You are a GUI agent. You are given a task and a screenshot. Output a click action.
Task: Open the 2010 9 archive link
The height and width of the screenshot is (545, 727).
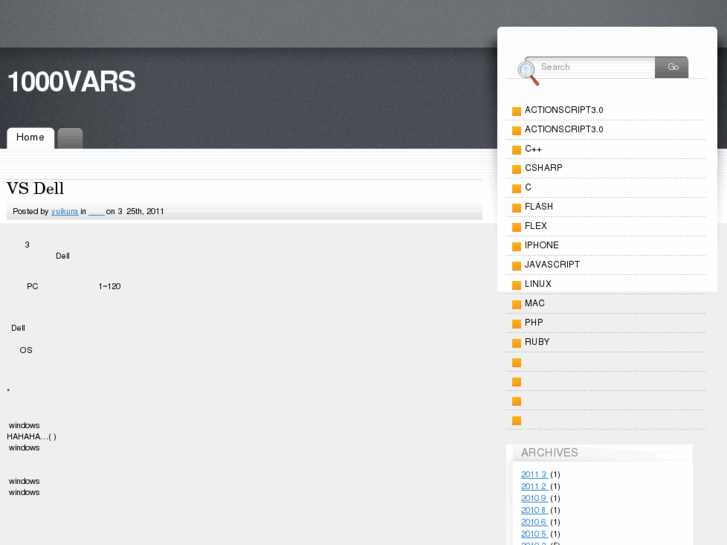click(x=534, y=499)
